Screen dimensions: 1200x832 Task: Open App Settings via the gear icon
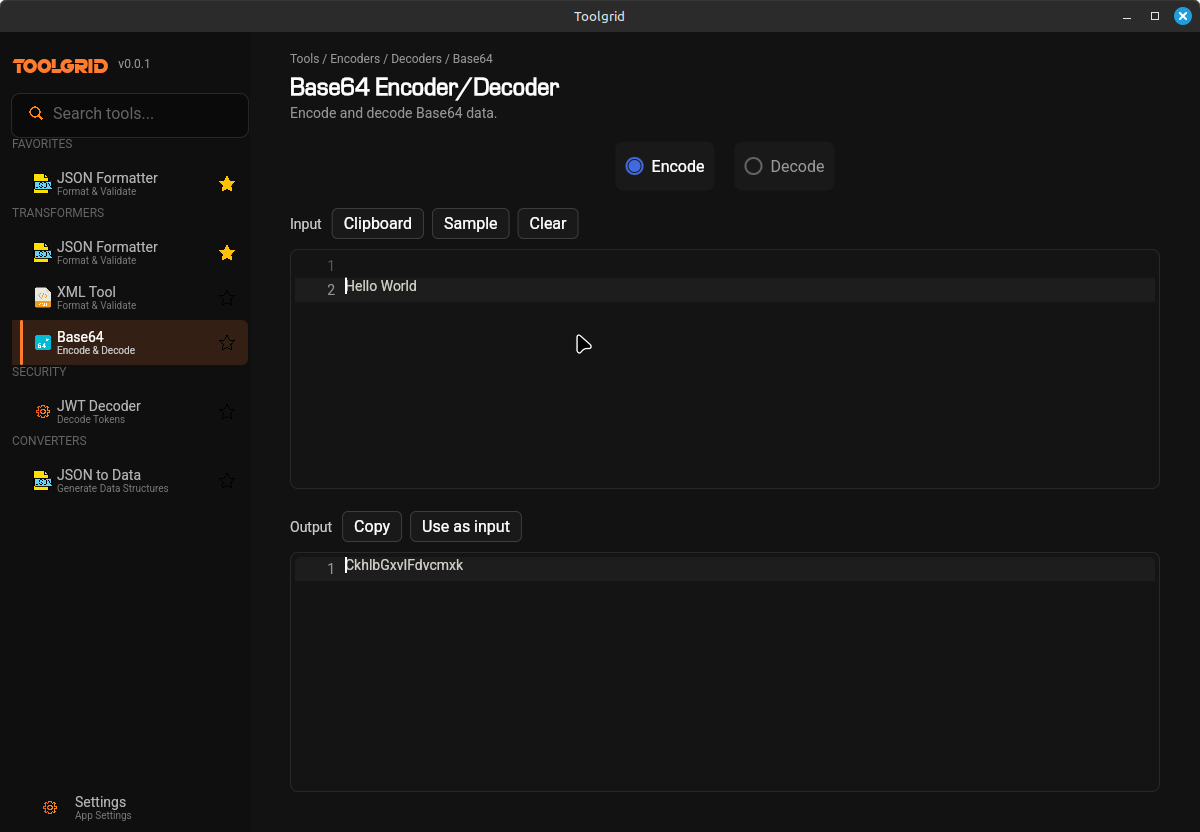[50, 807]
